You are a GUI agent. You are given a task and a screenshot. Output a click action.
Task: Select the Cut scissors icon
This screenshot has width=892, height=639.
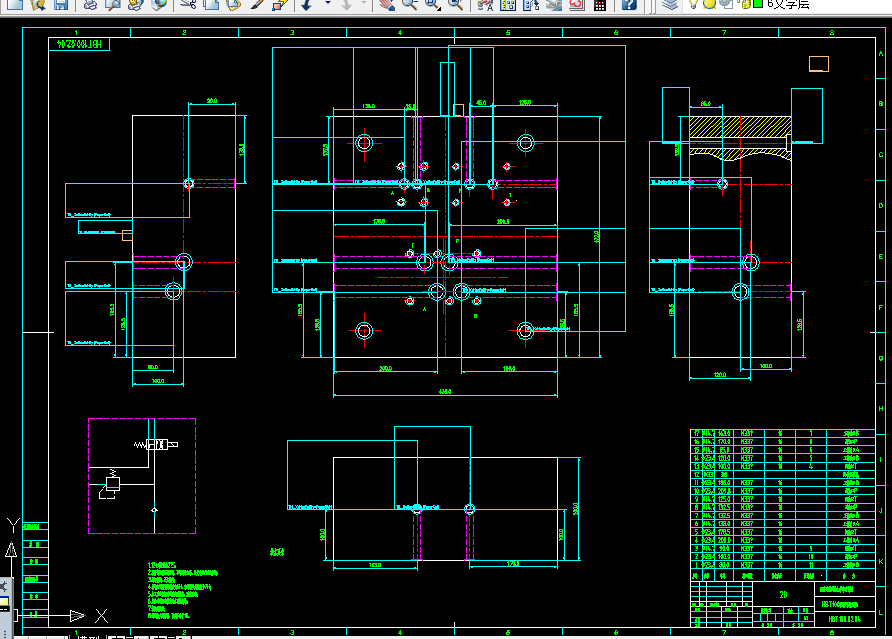point(188,5)
